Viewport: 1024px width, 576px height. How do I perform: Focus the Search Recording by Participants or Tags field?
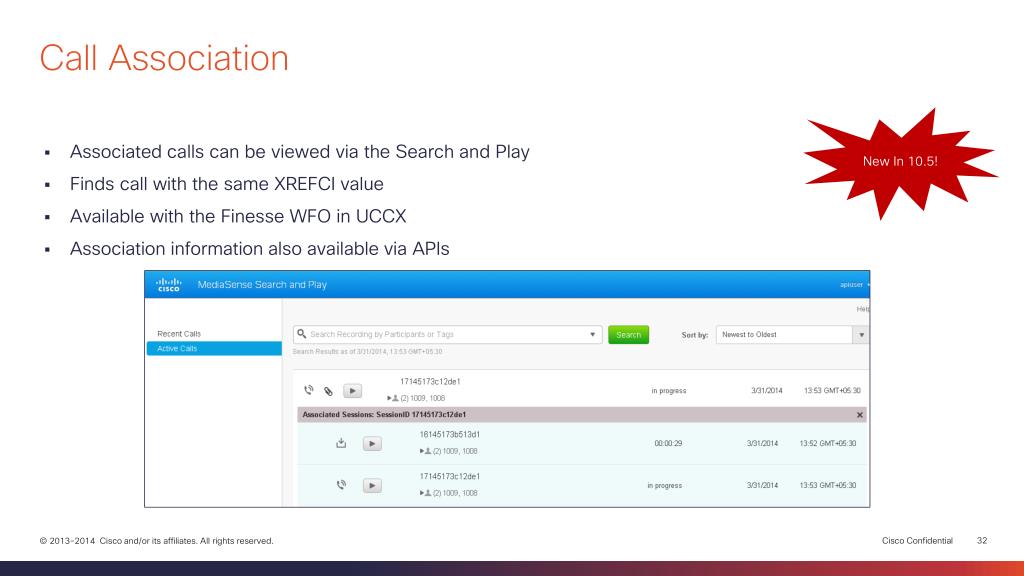coord(447,334)
